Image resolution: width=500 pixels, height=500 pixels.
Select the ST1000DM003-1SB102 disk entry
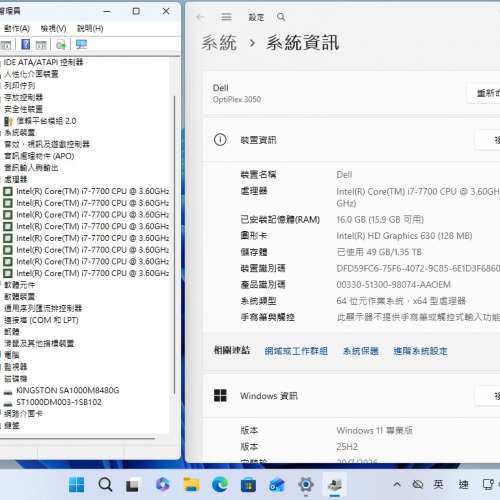[59, 402]
